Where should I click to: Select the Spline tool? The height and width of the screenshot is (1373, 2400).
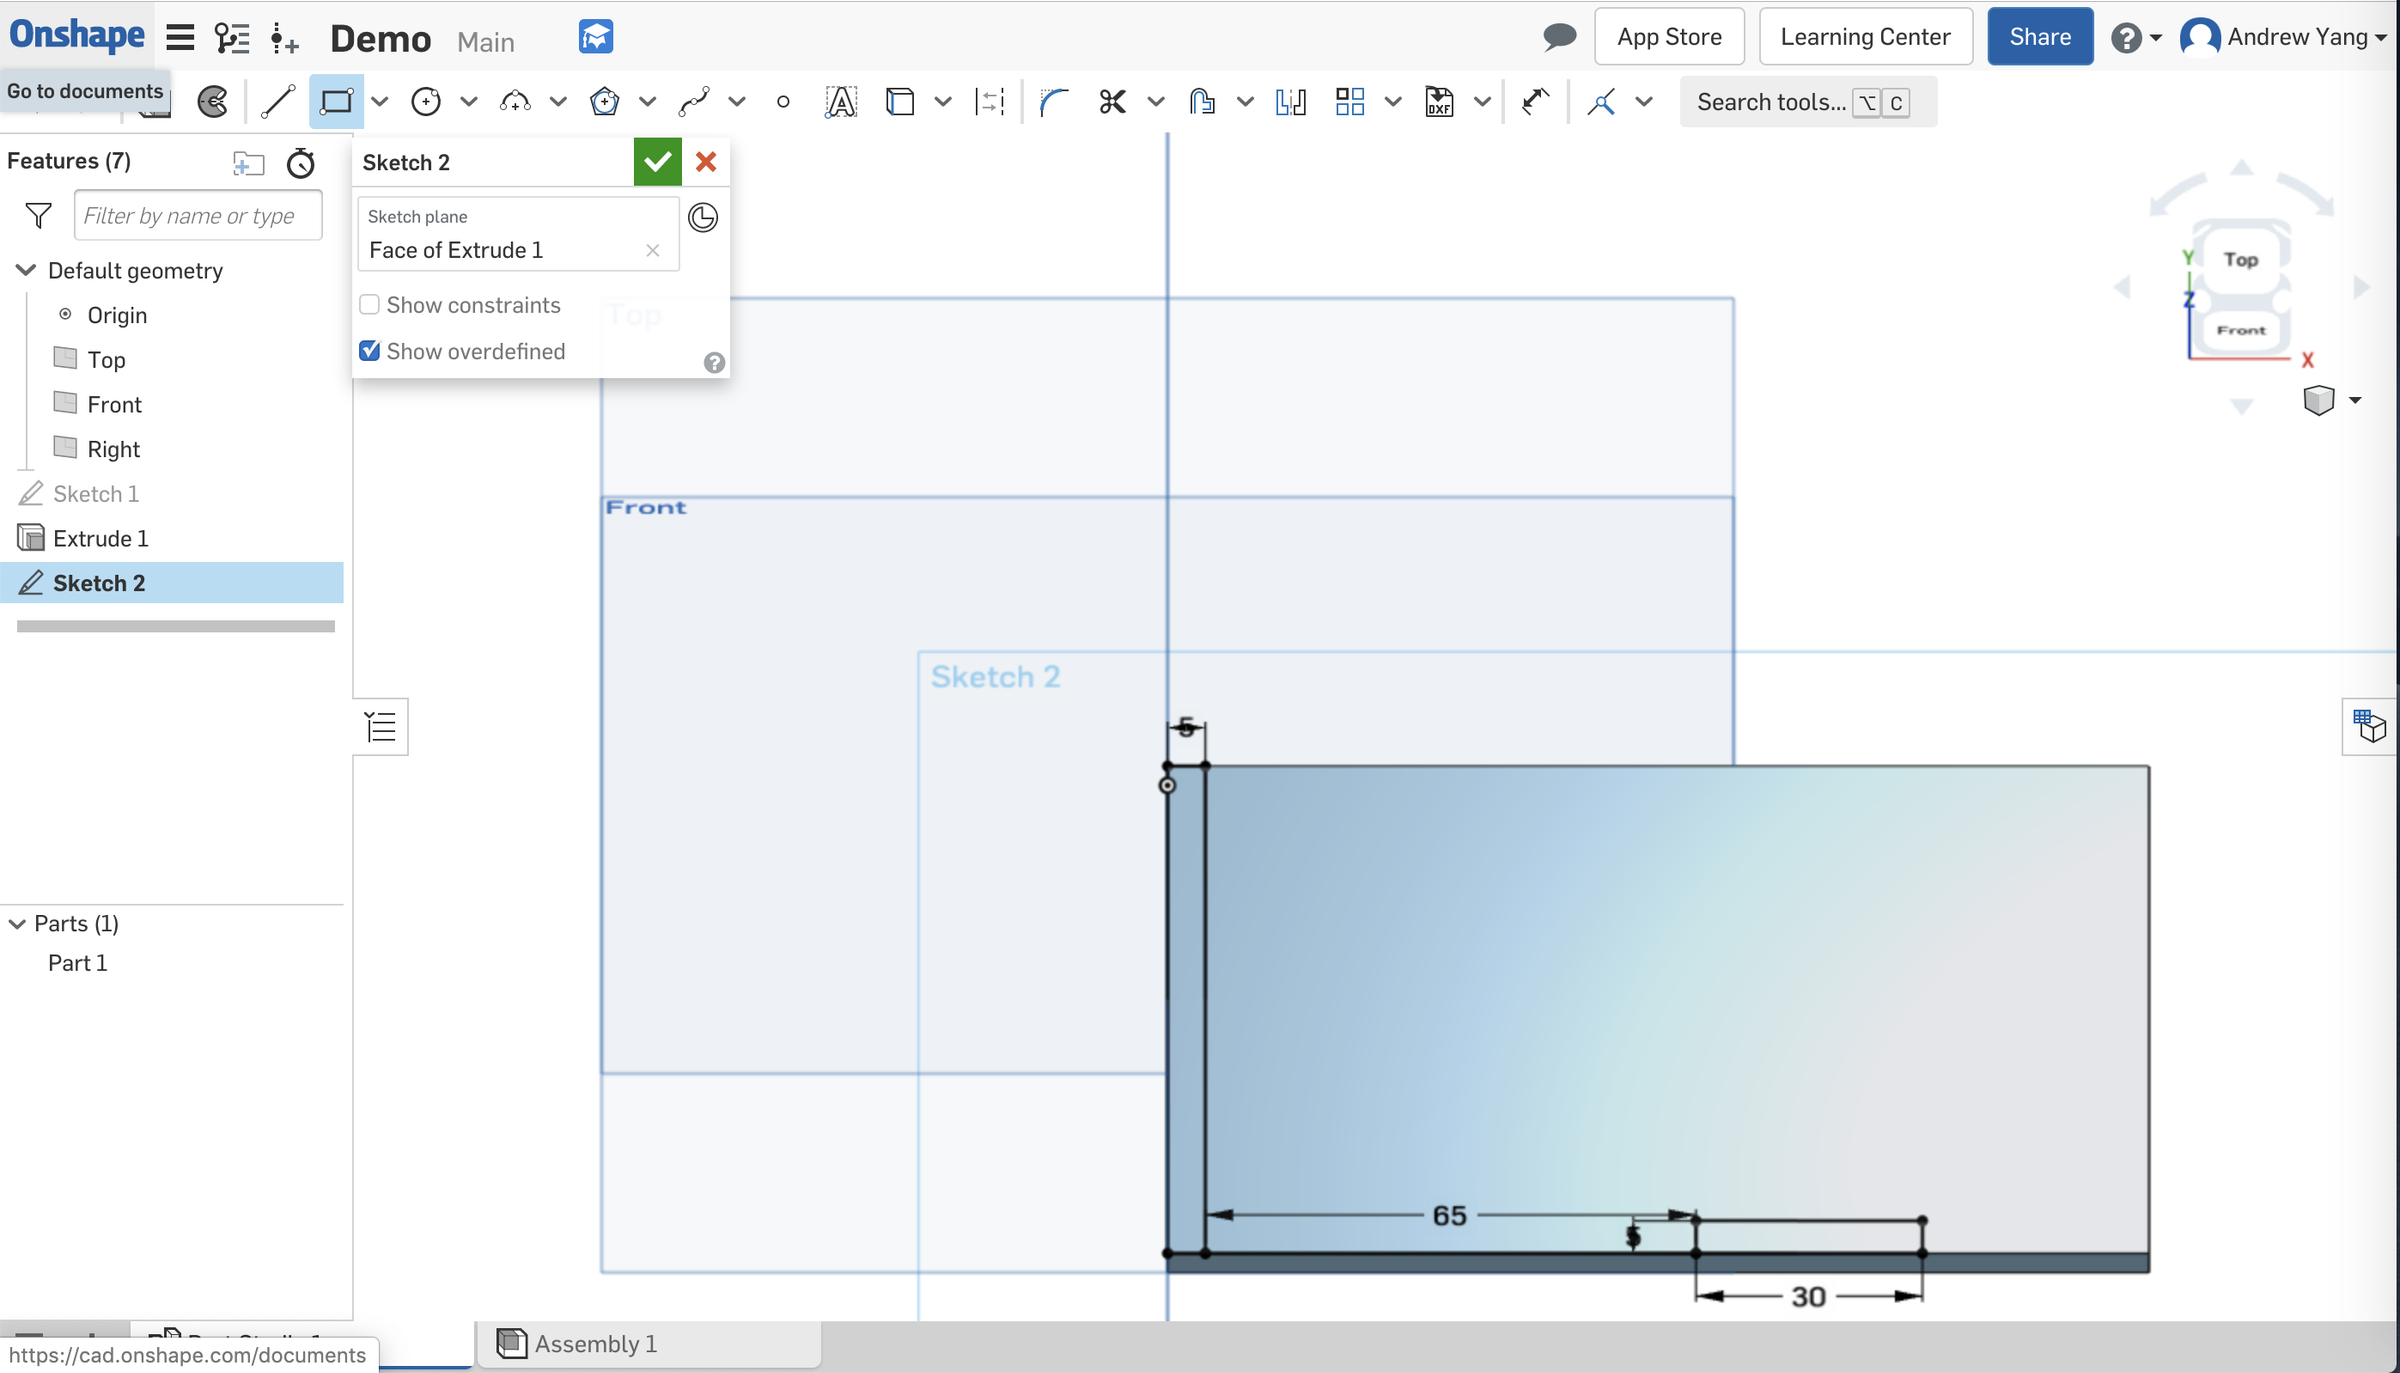click(x=694, y=101)
